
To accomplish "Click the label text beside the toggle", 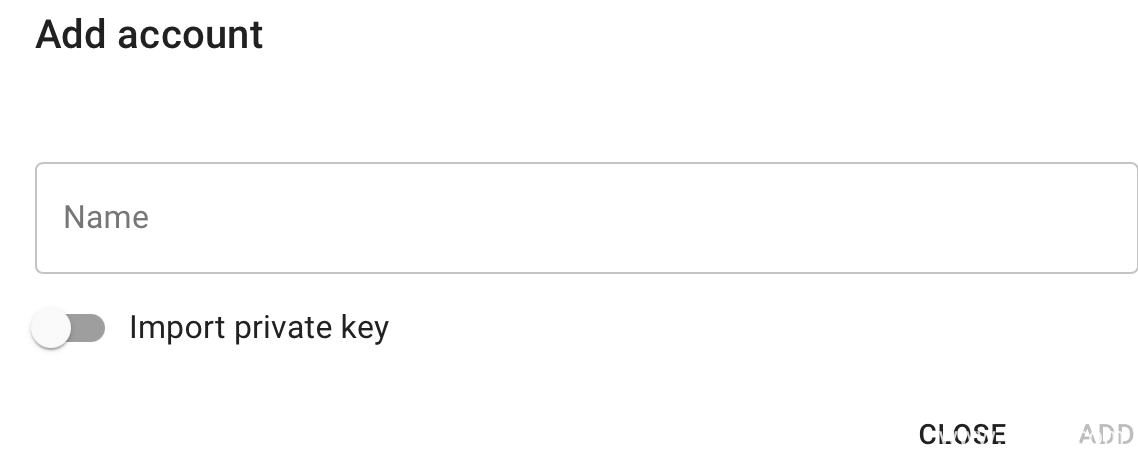I will [x=259, y=328].
